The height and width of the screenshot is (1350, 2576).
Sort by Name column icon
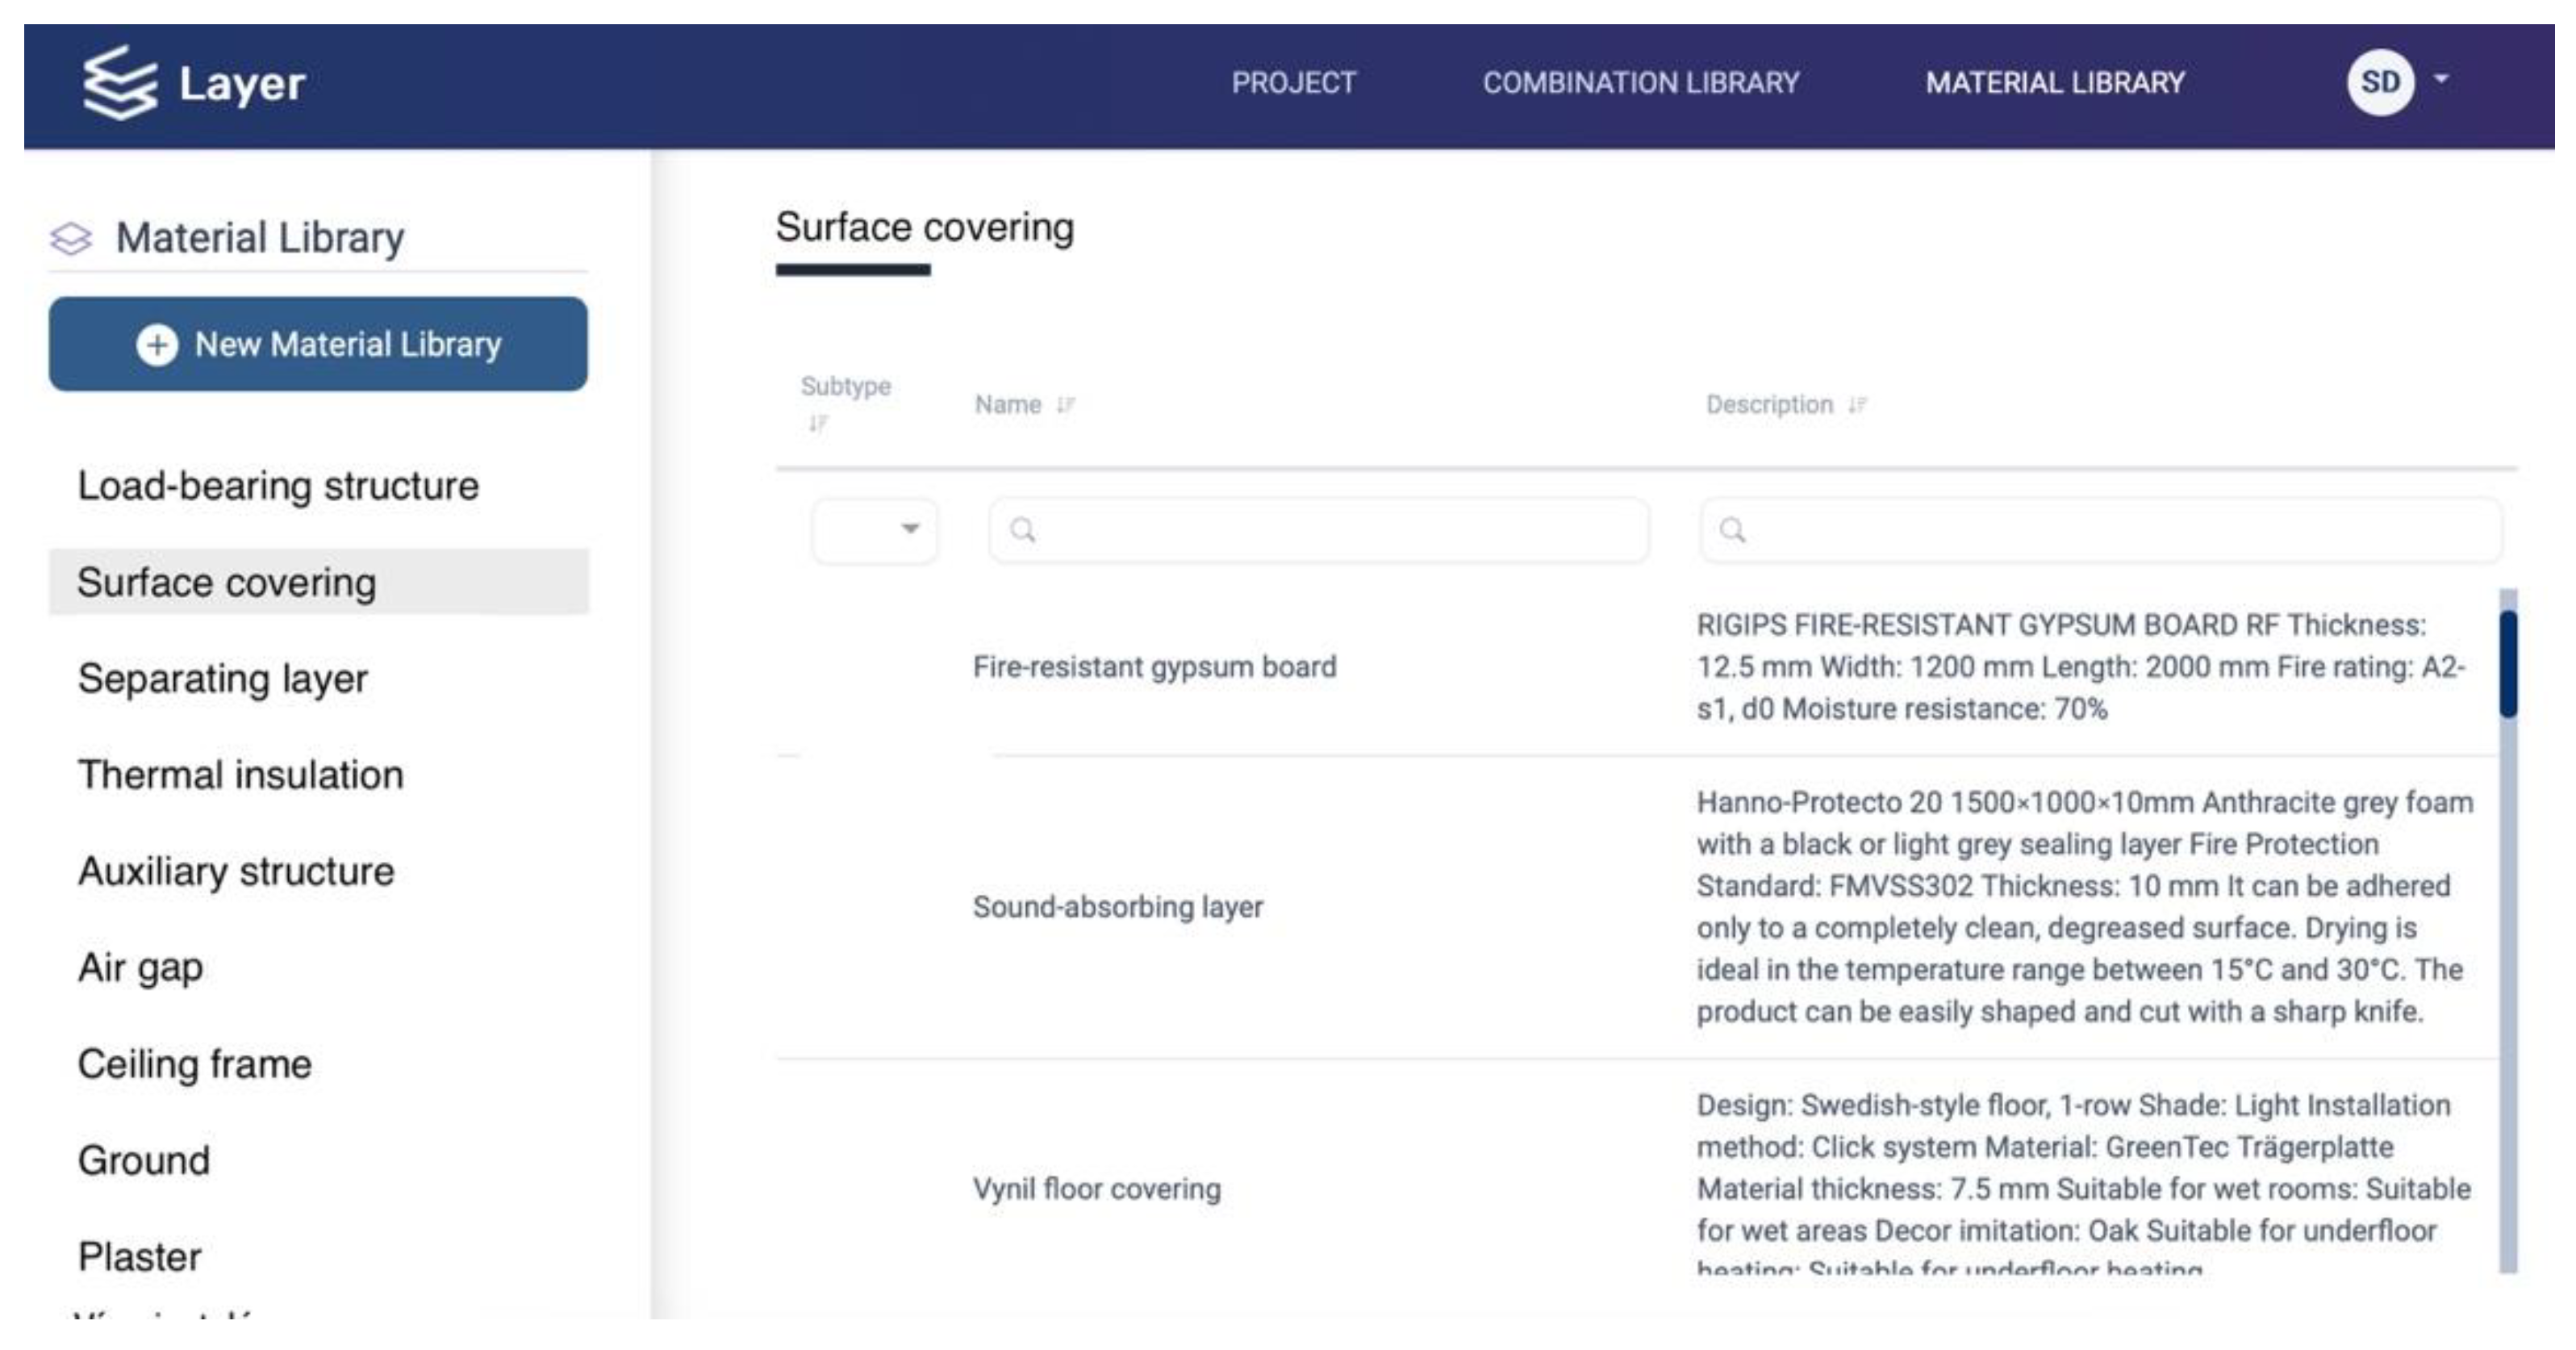tap(1066, 405)
